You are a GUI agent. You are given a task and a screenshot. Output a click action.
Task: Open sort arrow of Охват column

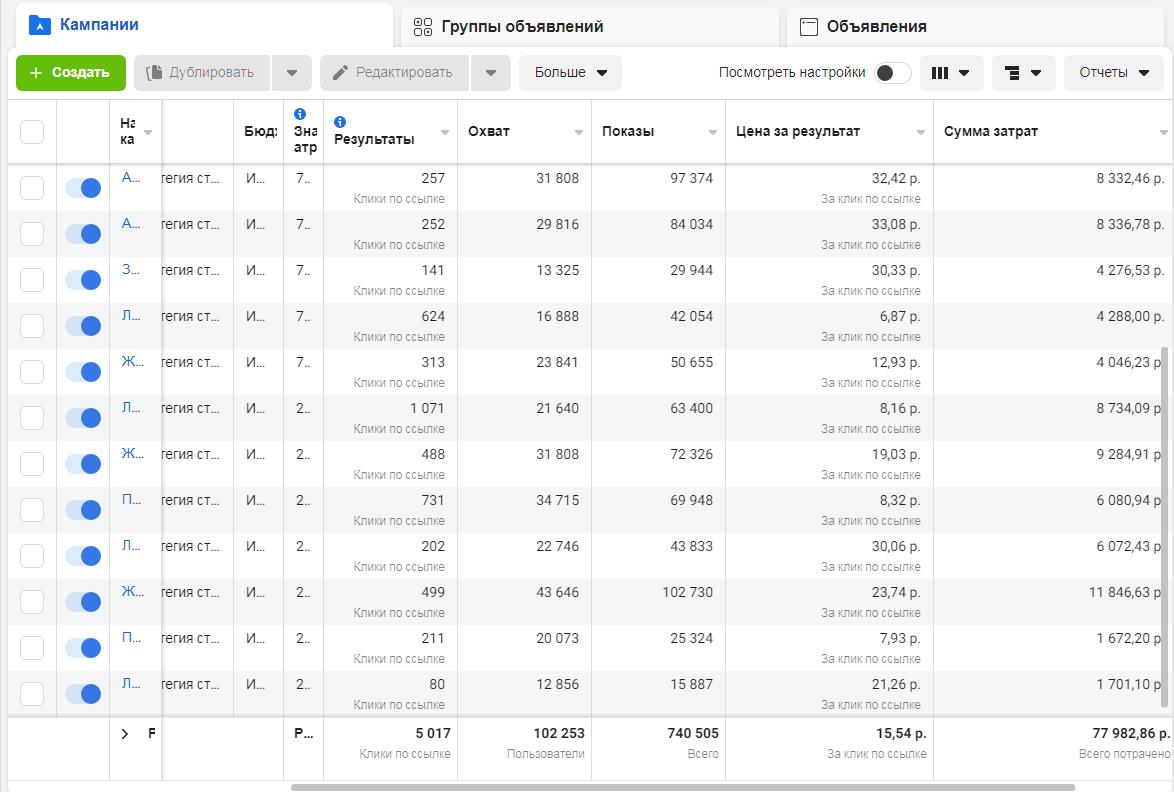579,132
